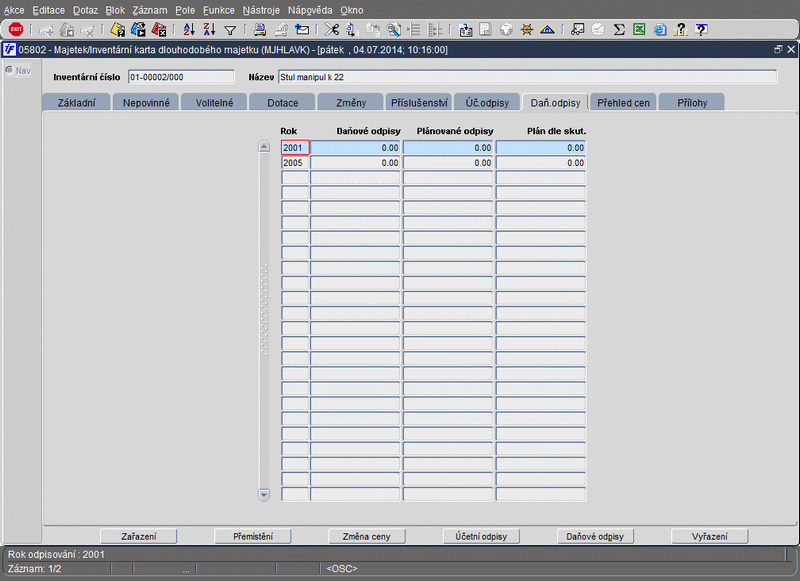Open the Akce menu
800x581 pixels.
click(14, 10)
